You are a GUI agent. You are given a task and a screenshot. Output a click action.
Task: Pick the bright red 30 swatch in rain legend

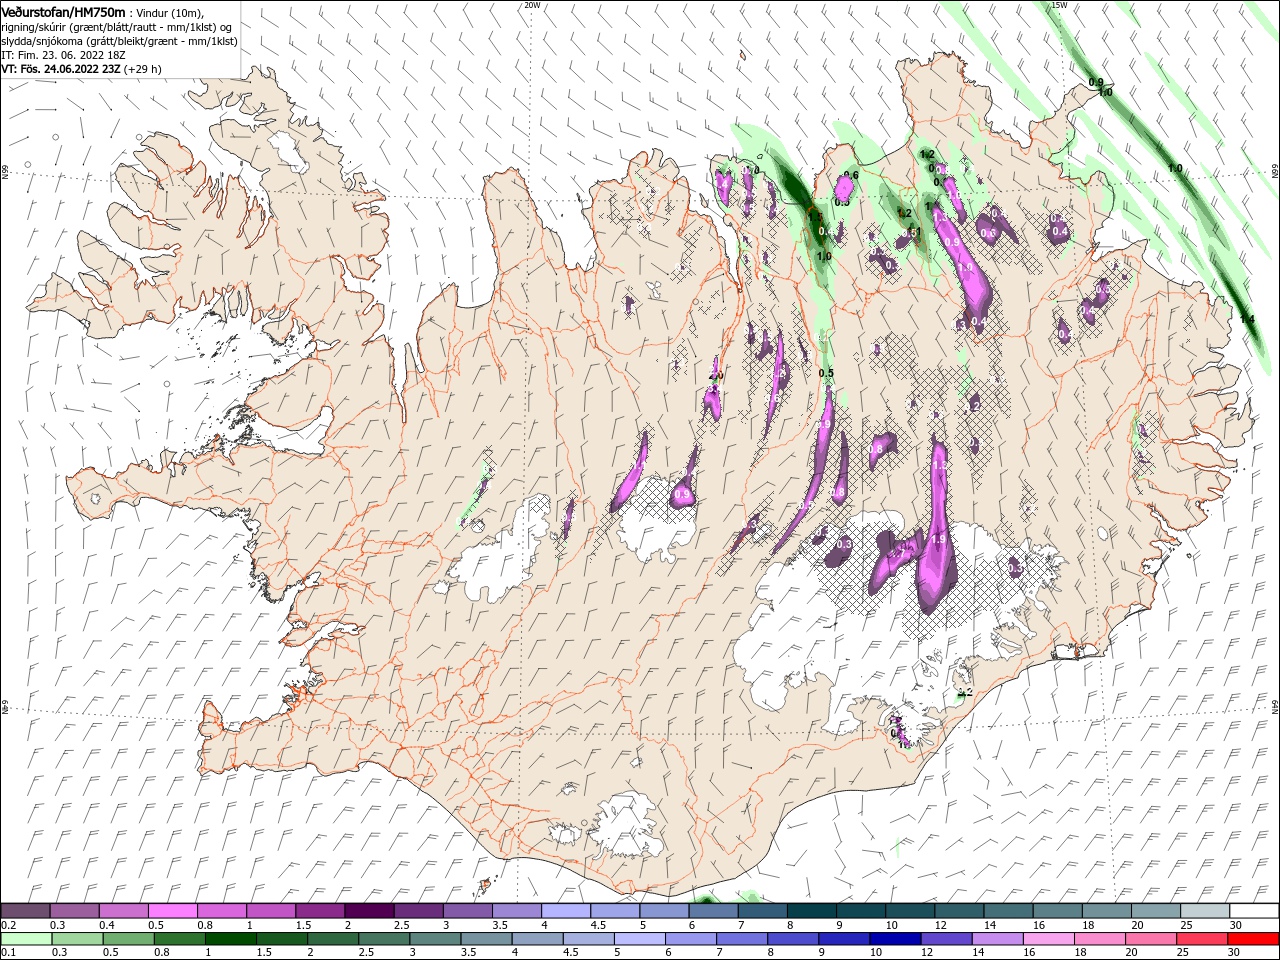click(1253, 939)
